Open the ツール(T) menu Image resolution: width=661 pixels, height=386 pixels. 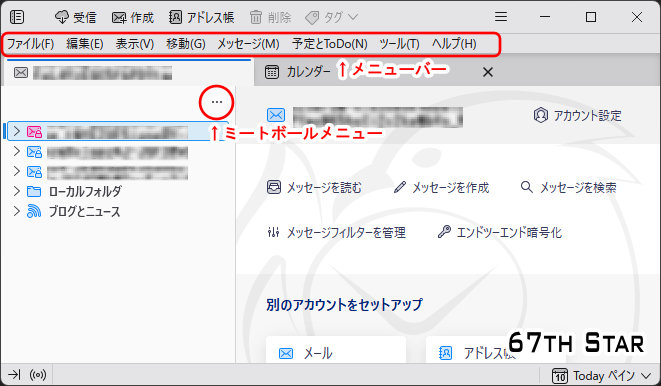click(399, 43)
